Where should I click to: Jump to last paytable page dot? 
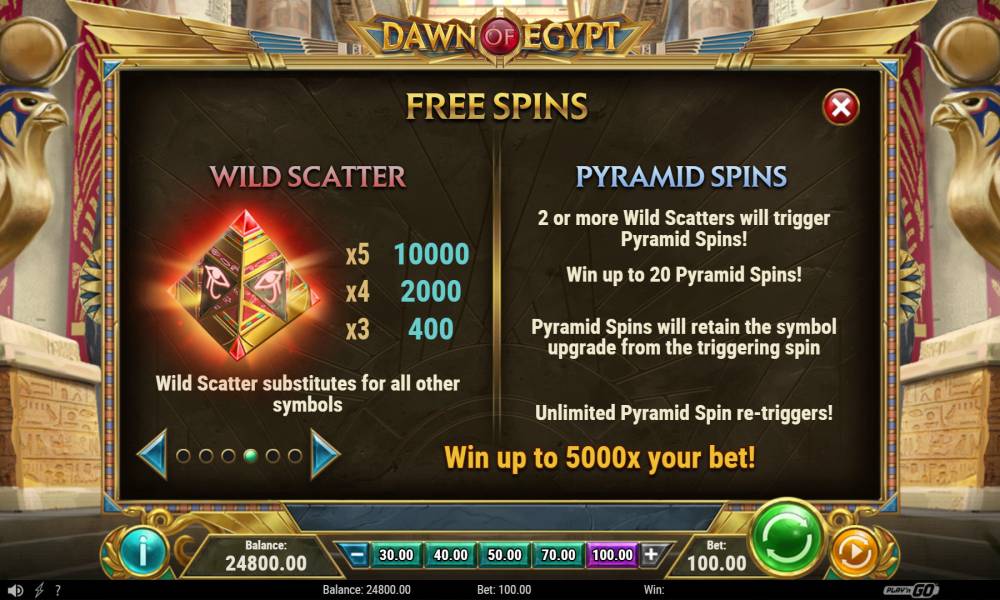295,456
